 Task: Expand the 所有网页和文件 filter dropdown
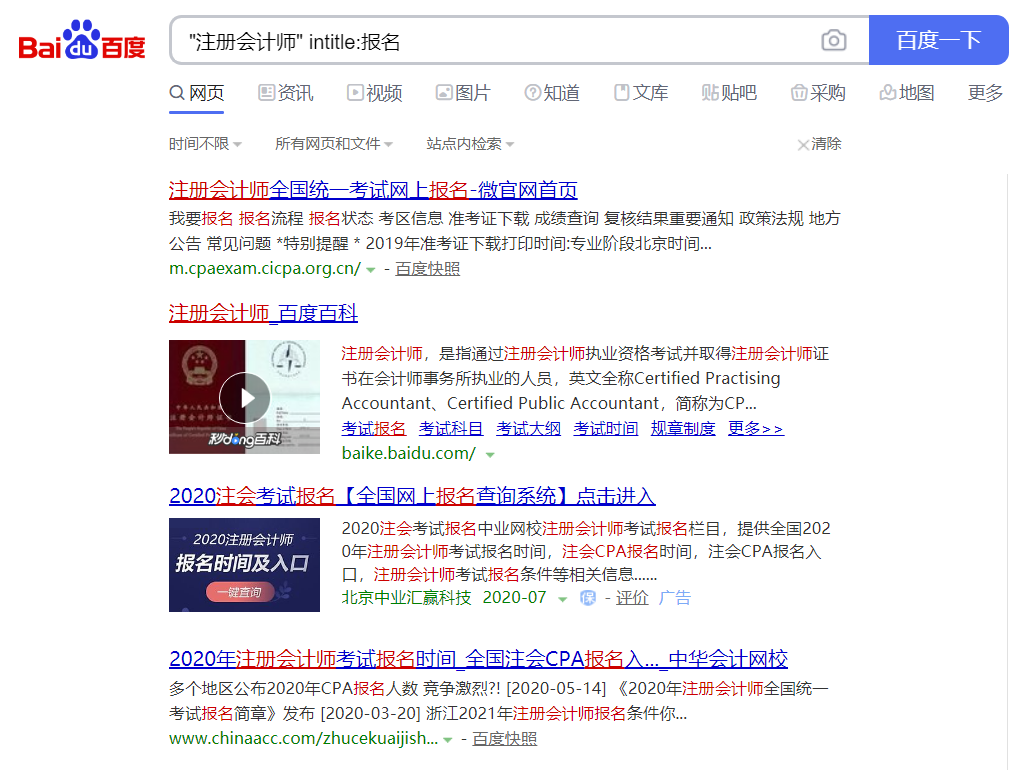333,143
